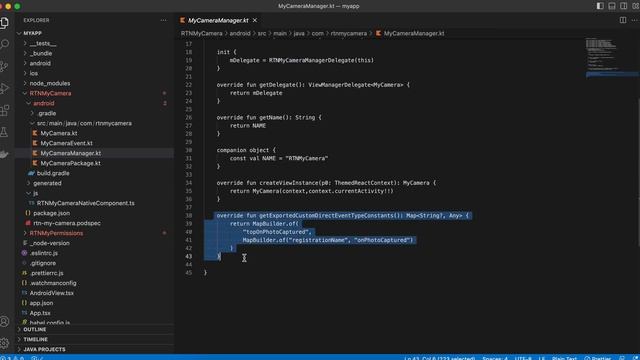The height and width of the screenshot is (360, 640).
Task: Open MyCamera.kt file
Action: click(59, 133)
